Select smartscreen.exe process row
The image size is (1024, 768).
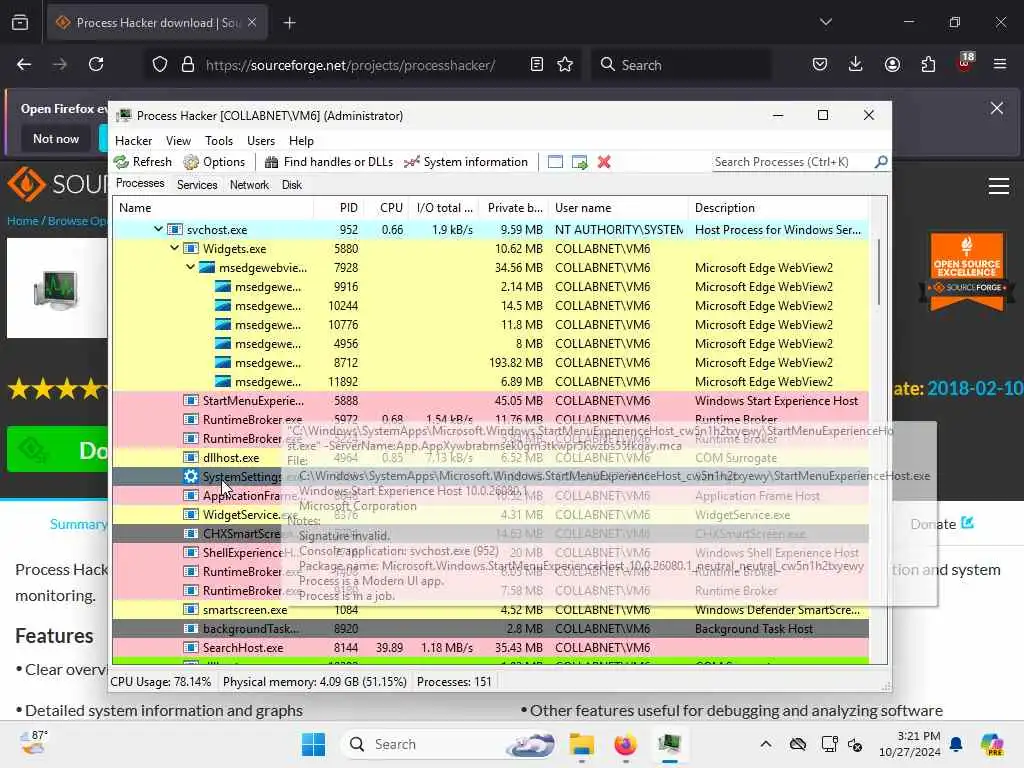(490, 609)
